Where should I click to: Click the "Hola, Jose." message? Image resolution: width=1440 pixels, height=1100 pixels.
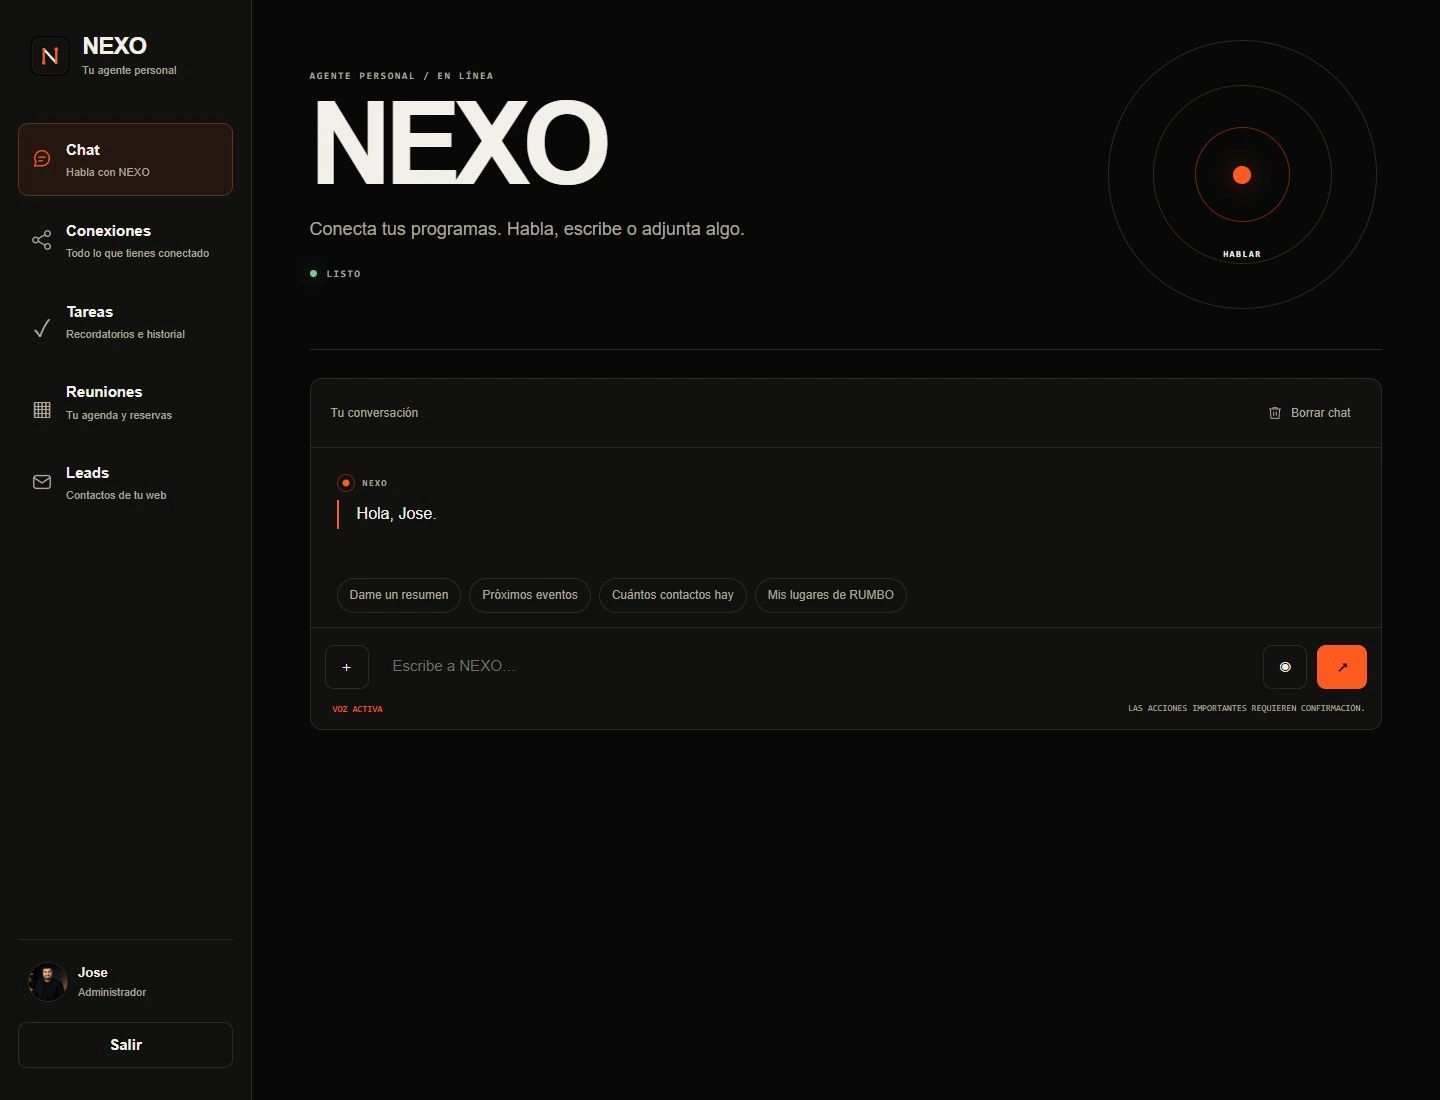396,514
